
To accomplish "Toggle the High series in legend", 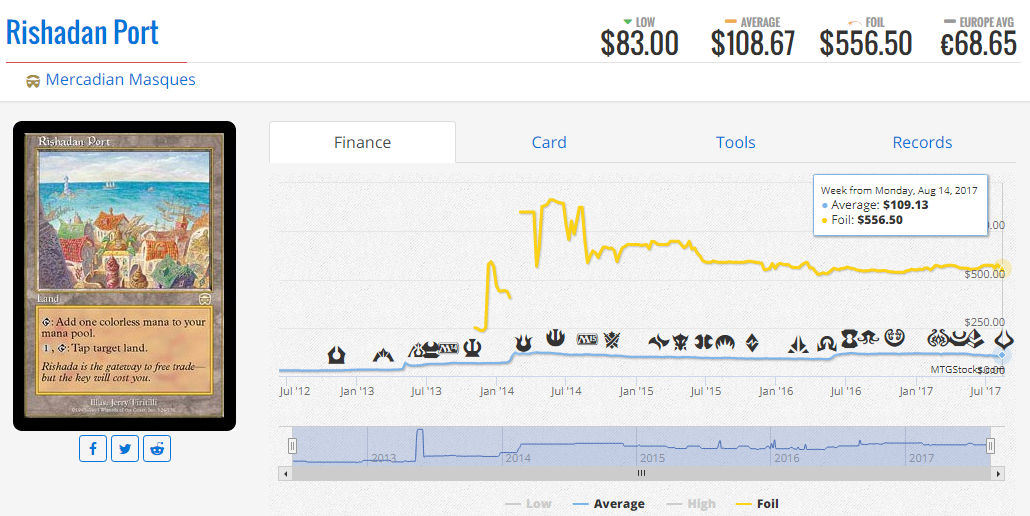I will click(691, 504).
